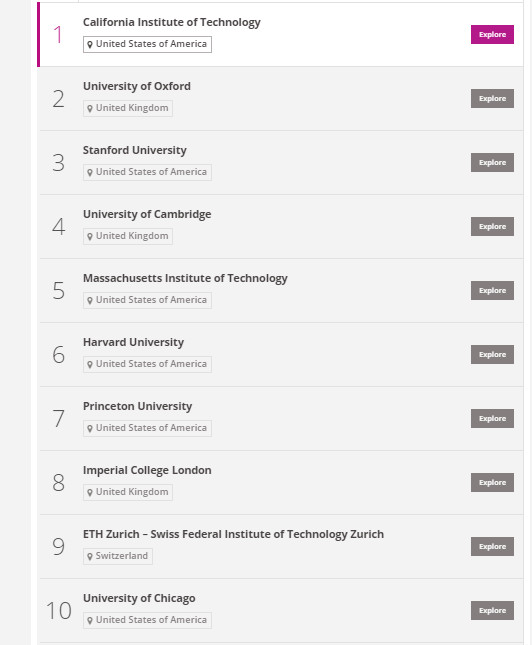532x645 pixels.
Task: Open Explore for University of Cambridge
Action: 492,226
